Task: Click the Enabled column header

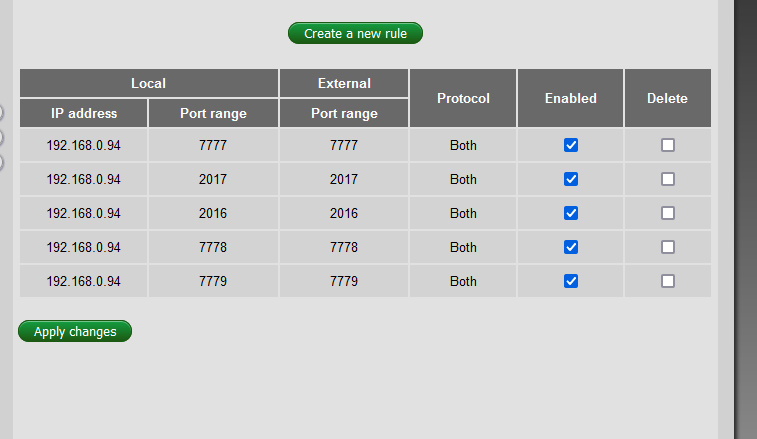Action: (x=571, y=98)
